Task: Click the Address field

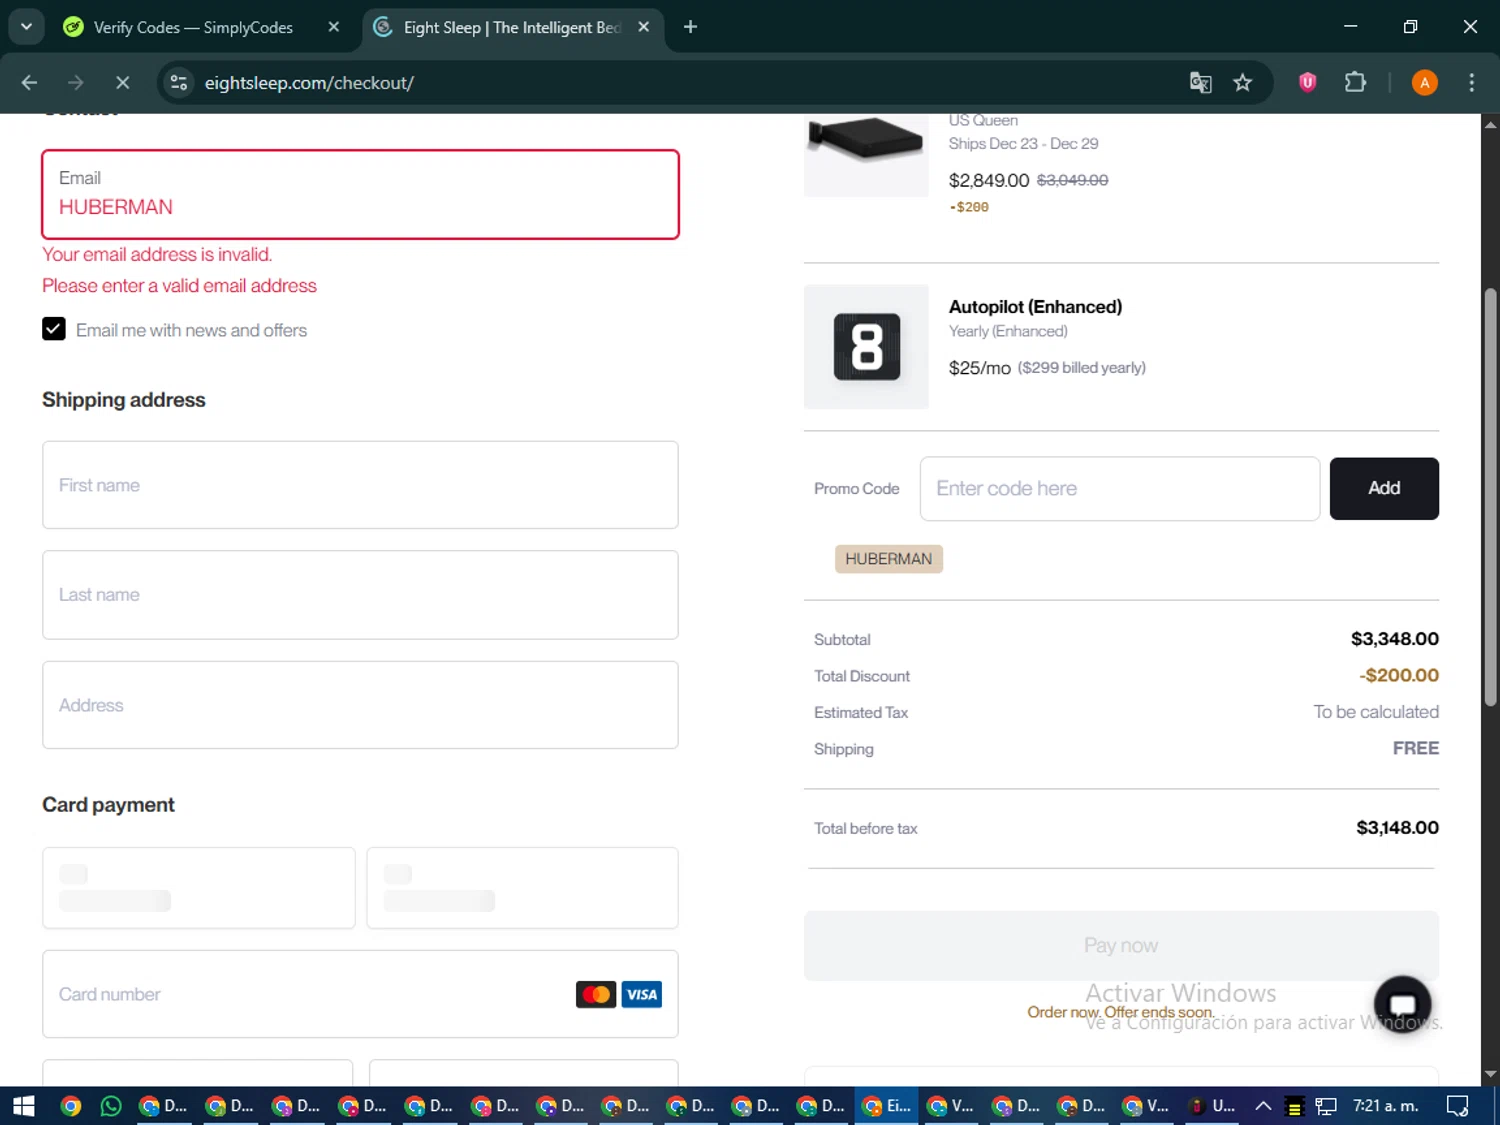Action: point(360,705)
